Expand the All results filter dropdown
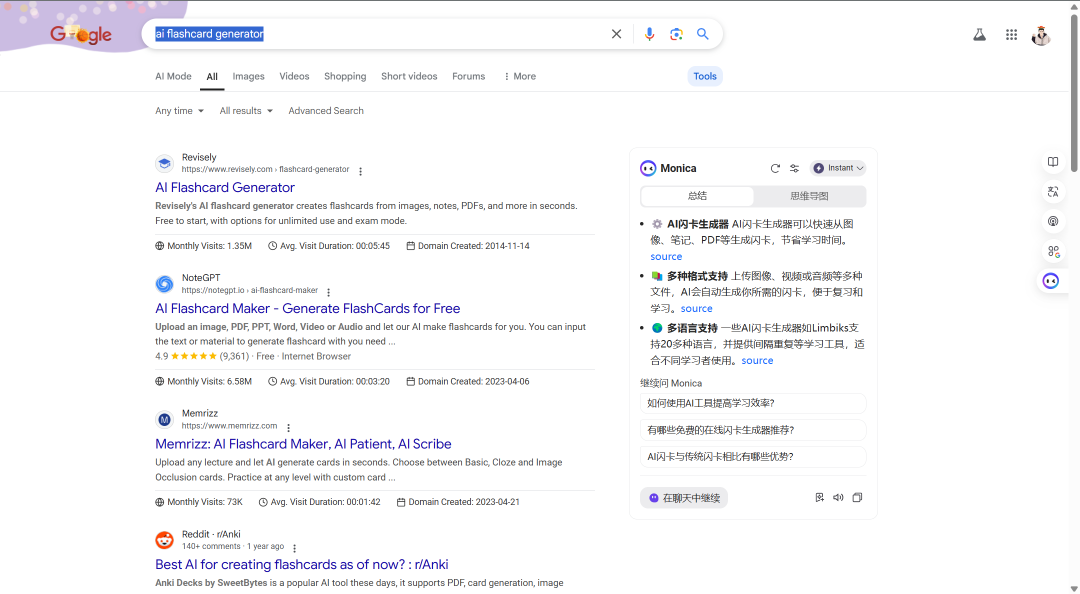 [246, 111]
